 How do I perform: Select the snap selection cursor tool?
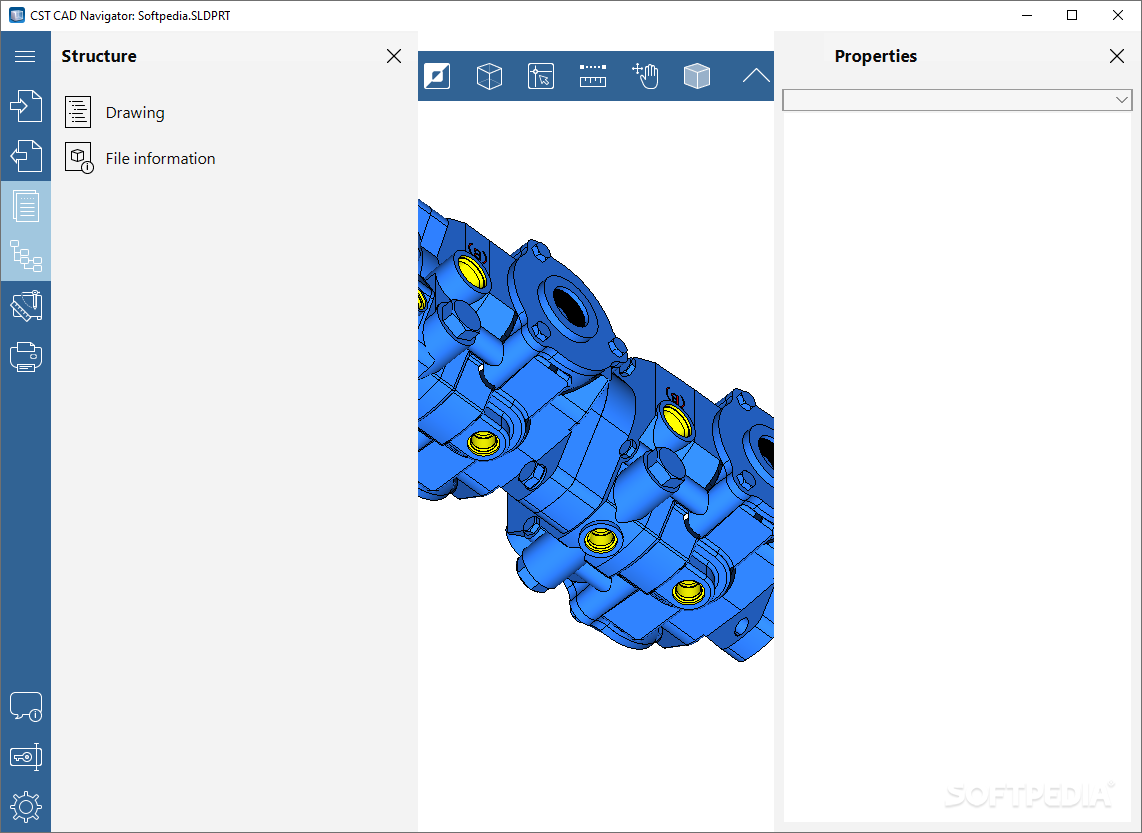coord(540,76)
